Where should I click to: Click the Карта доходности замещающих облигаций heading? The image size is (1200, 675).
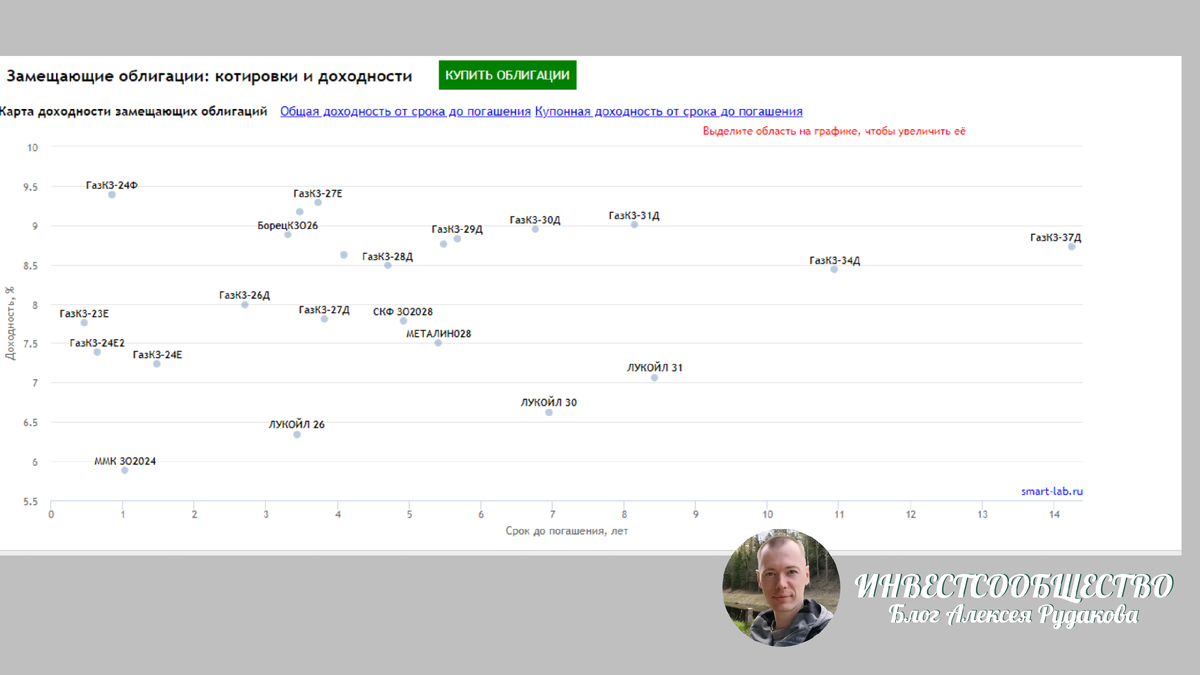coord(133,111)
